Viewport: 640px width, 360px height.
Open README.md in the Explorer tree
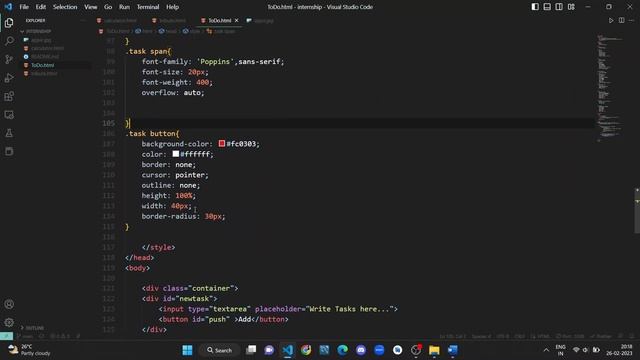(x=45, y=57)
